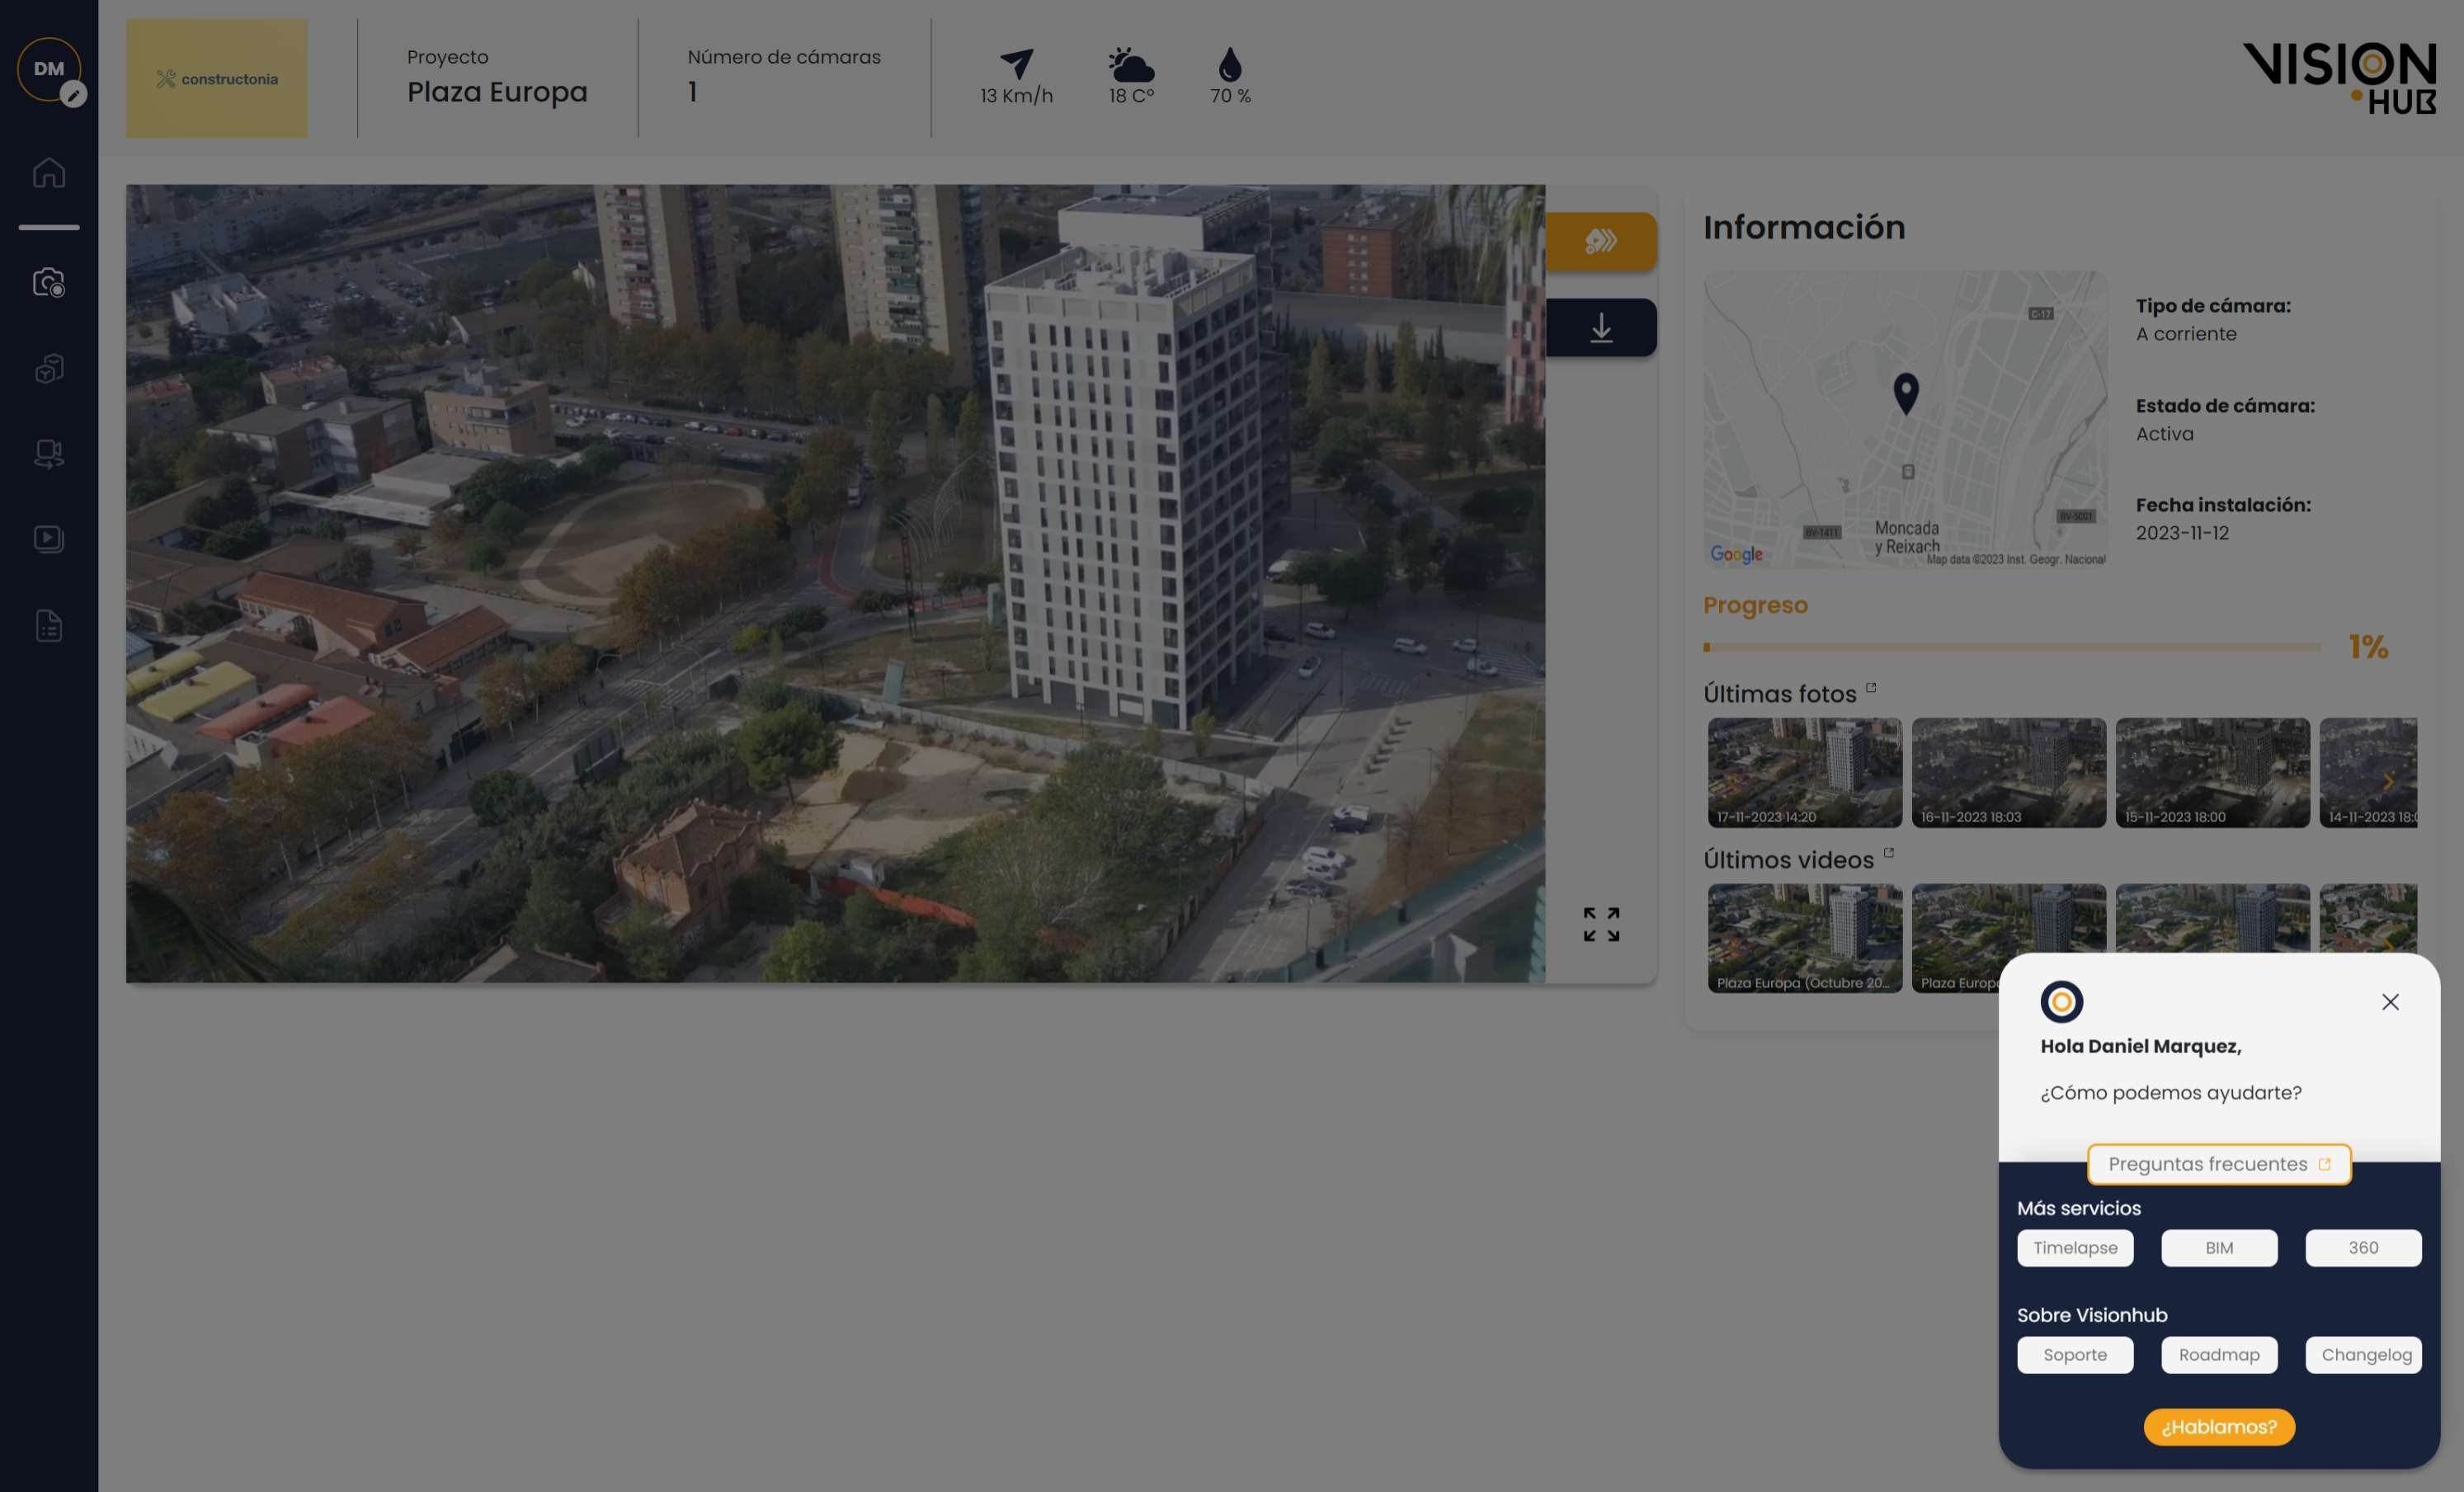Open the documents icon in sidebar
This screenshot has height=1492, width=2464.
48,626
